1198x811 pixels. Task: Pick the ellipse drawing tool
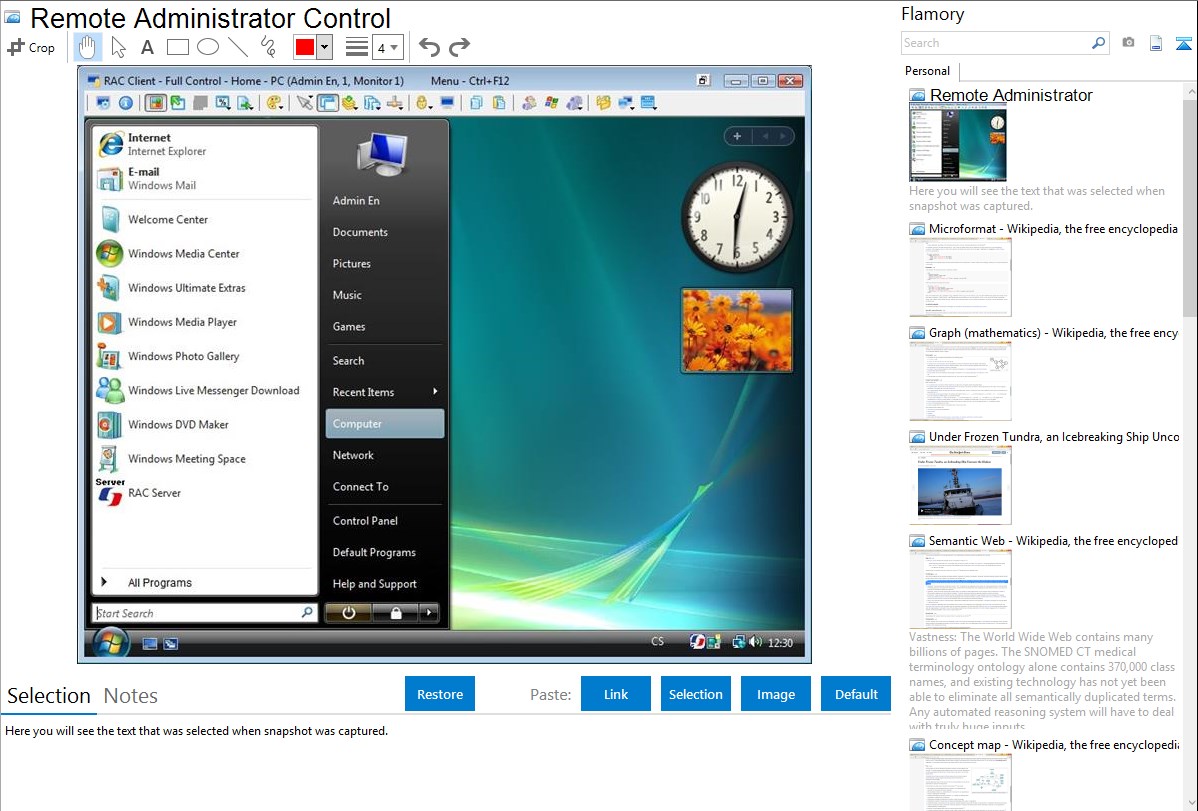tap(208, 47)
